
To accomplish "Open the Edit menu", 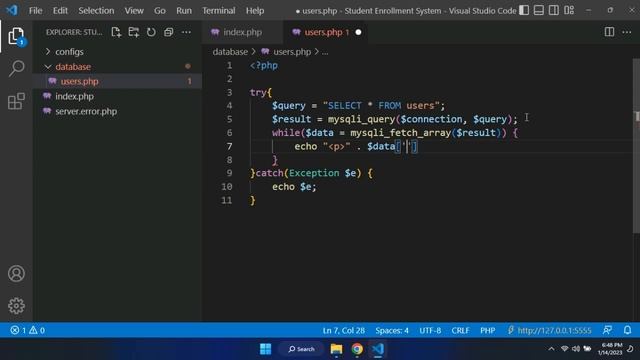I will 60,11.
